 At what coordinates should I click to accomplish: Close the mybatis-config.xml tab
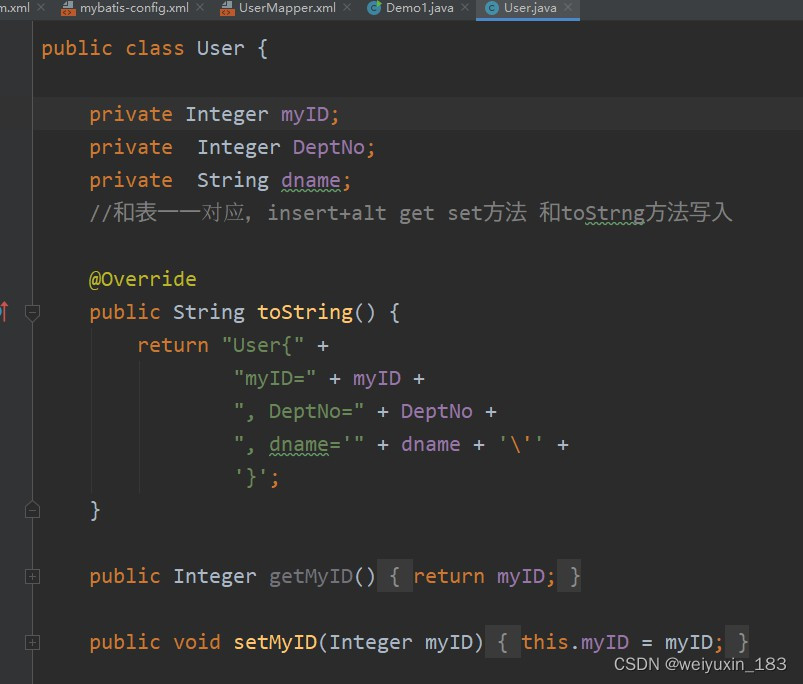(200, 7)
